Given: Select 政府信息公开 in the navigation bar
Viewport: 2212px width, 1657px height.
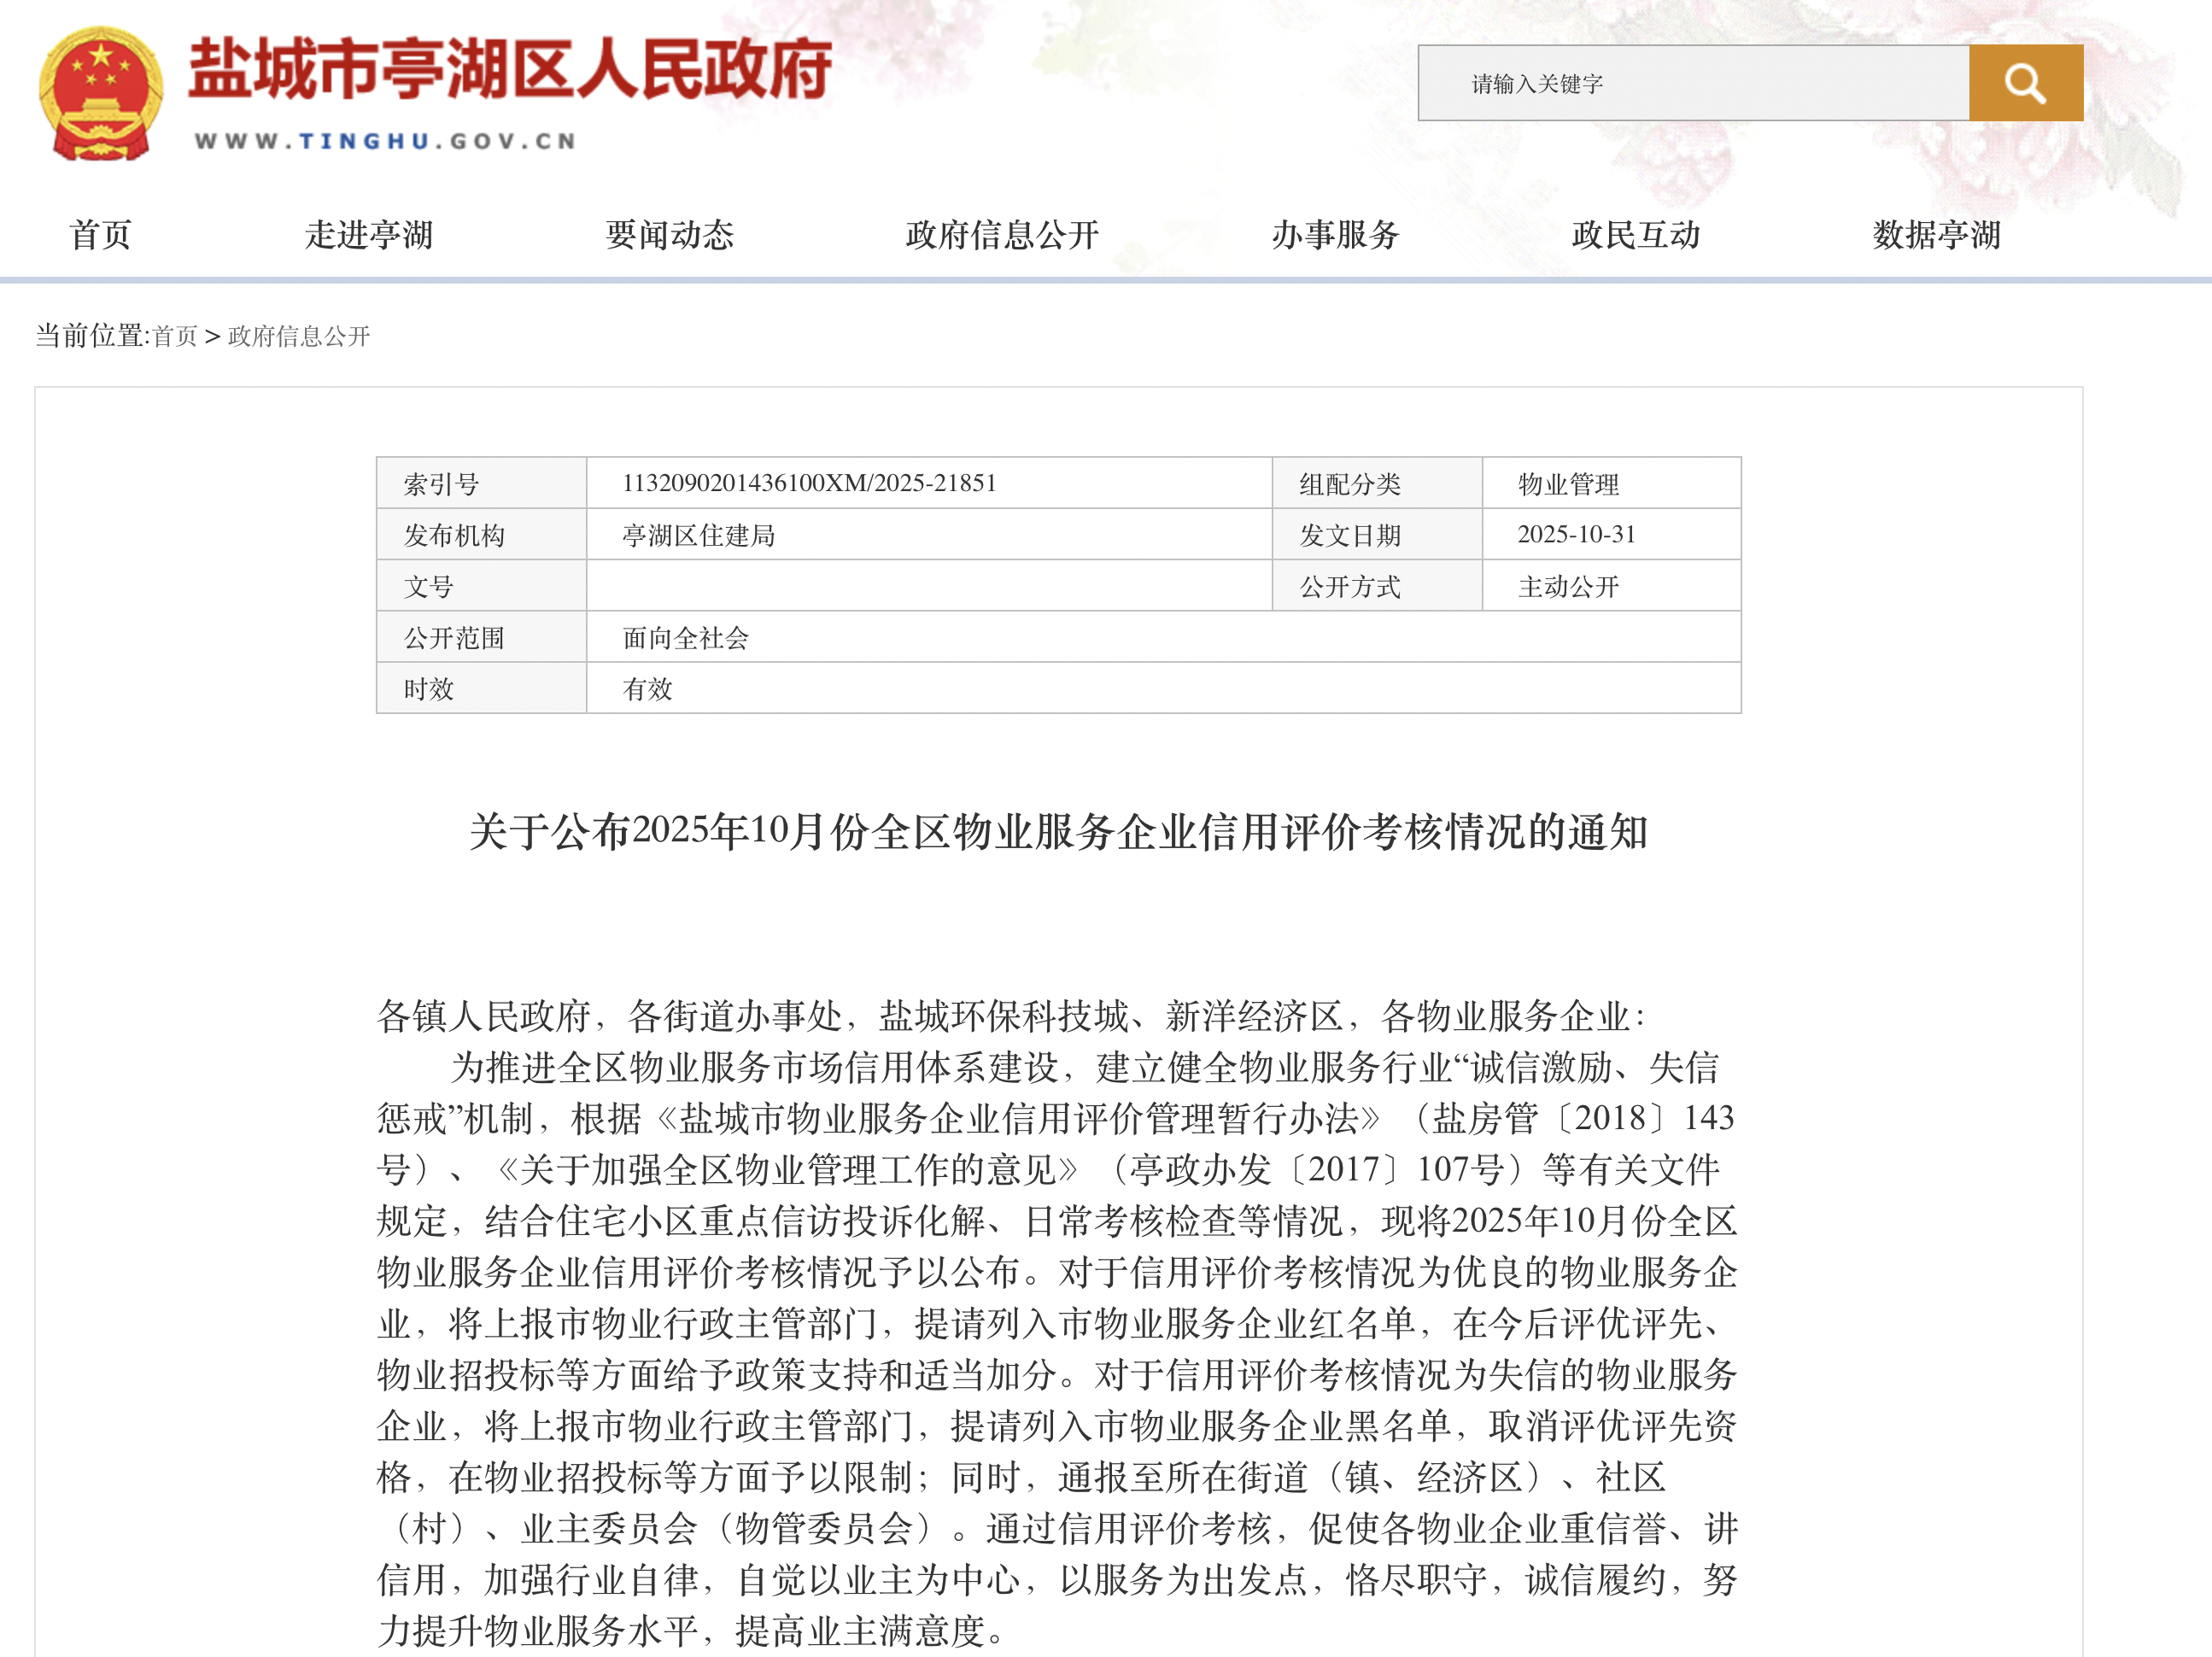Looking at the screenshot, I should pyautogui.click(x=1003, y=235).
